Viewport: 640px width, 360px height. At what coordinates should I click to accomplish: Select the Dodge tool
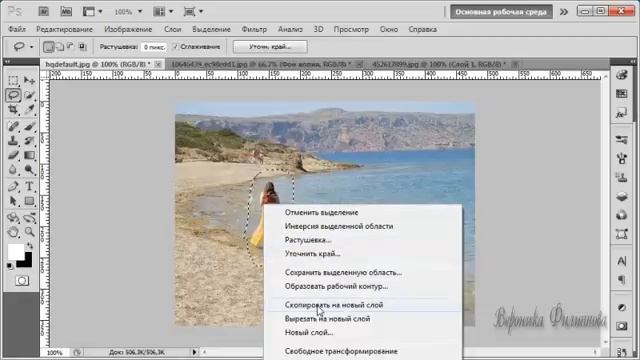[x=29, y=170]
